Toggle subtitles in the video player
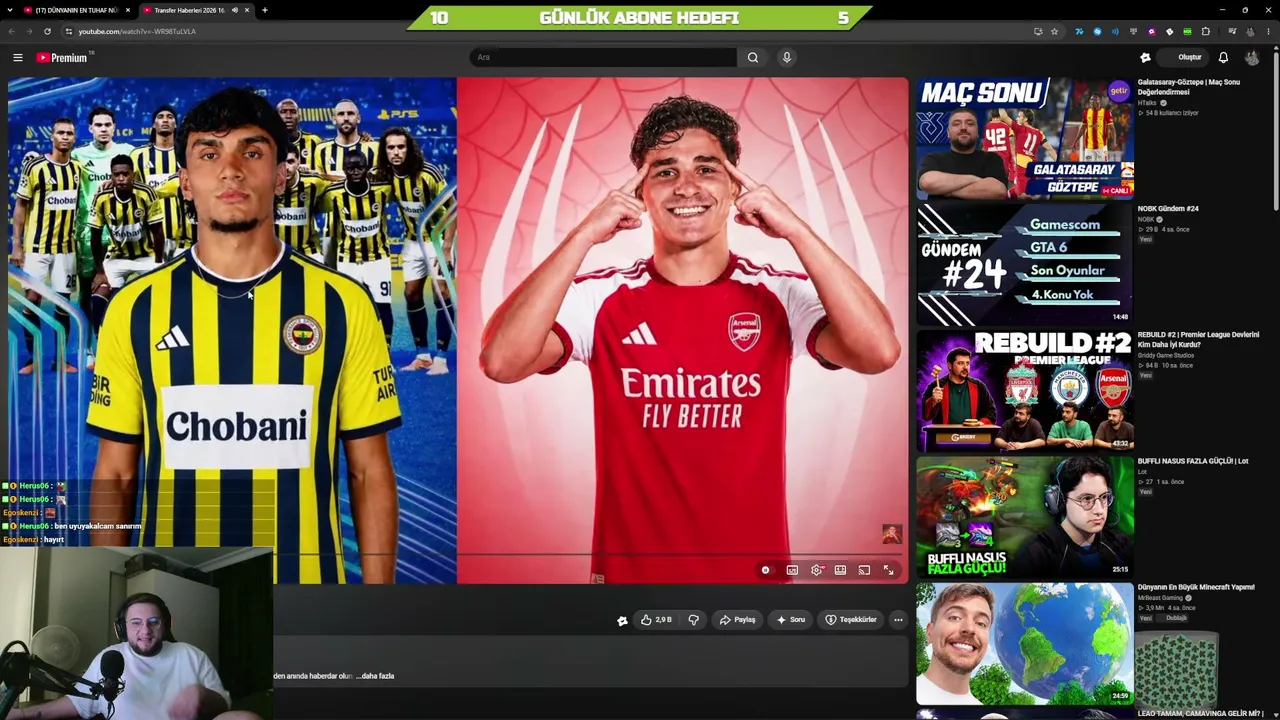 792,570
